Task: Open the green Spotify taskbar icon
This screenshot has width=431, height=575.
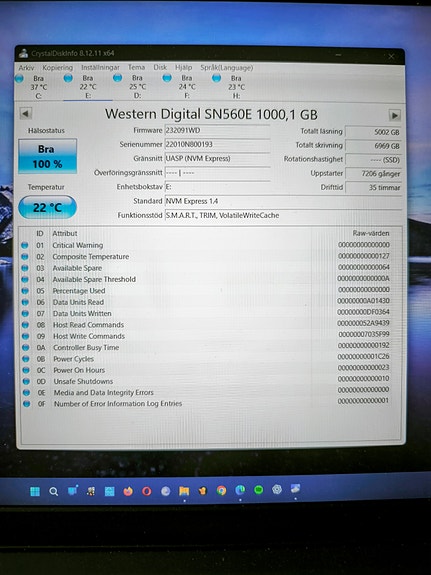Action: pyautogui.click(x=259, y=490)
